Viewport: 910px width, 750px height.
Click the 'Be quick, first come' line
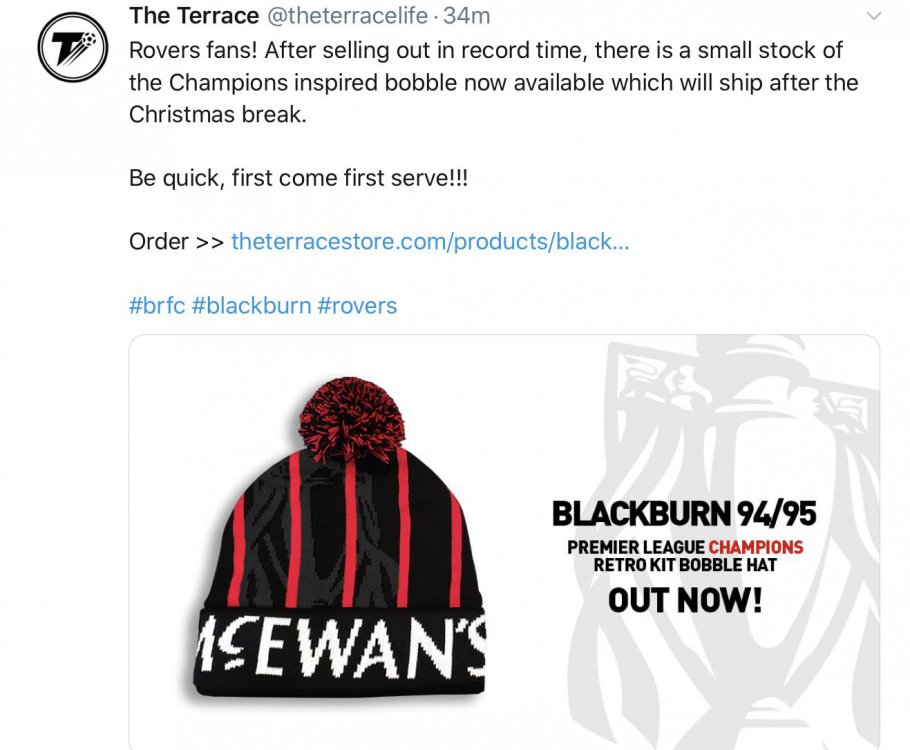point(298,178)
